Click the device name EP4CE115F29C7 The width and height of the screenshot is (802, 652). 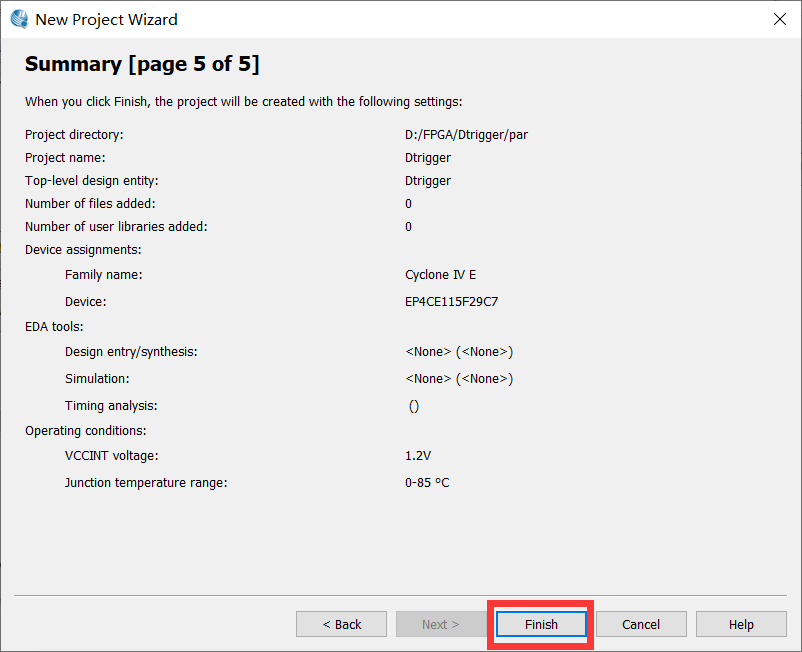[x=451, y=302]
